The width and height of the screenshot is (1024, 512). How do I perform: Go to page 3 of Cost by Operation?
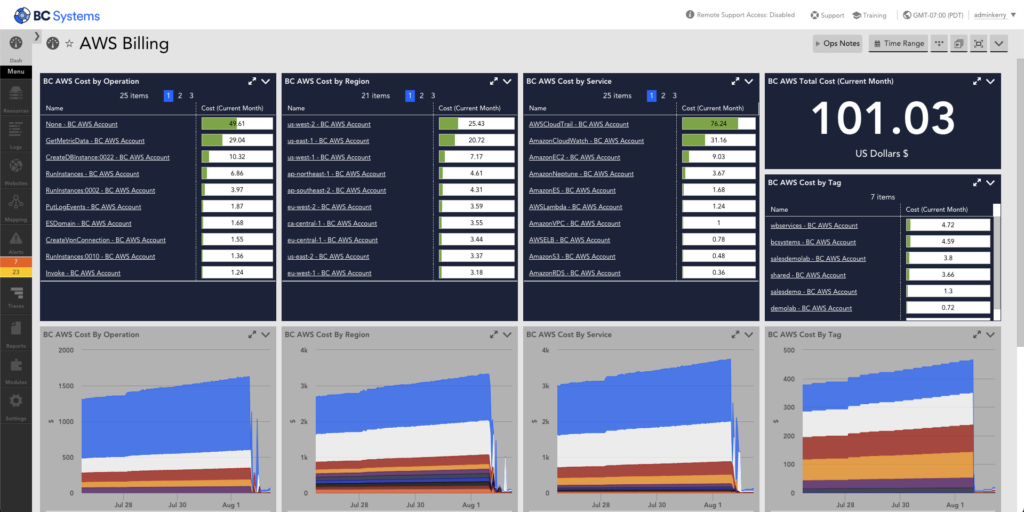tap(191, 96)
